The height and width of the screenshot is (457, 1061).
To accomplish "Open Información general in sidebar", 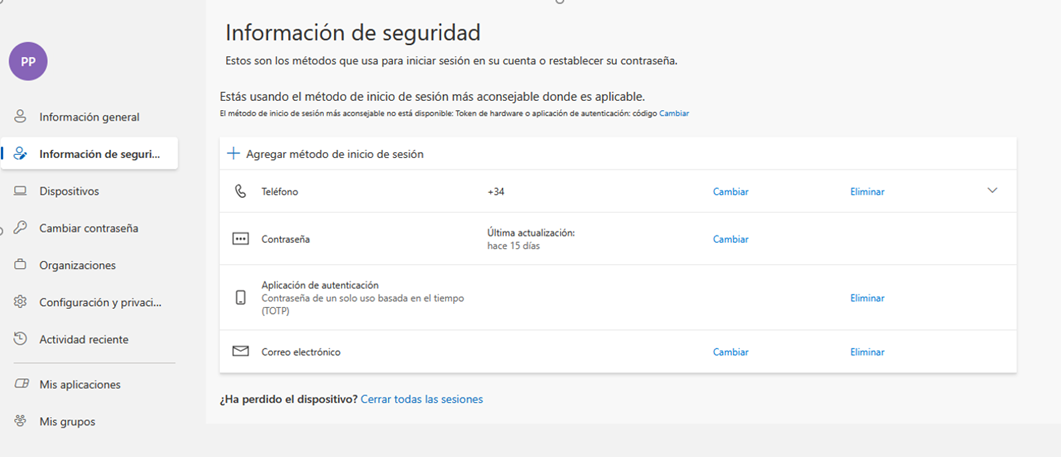I will coord(89,117).
